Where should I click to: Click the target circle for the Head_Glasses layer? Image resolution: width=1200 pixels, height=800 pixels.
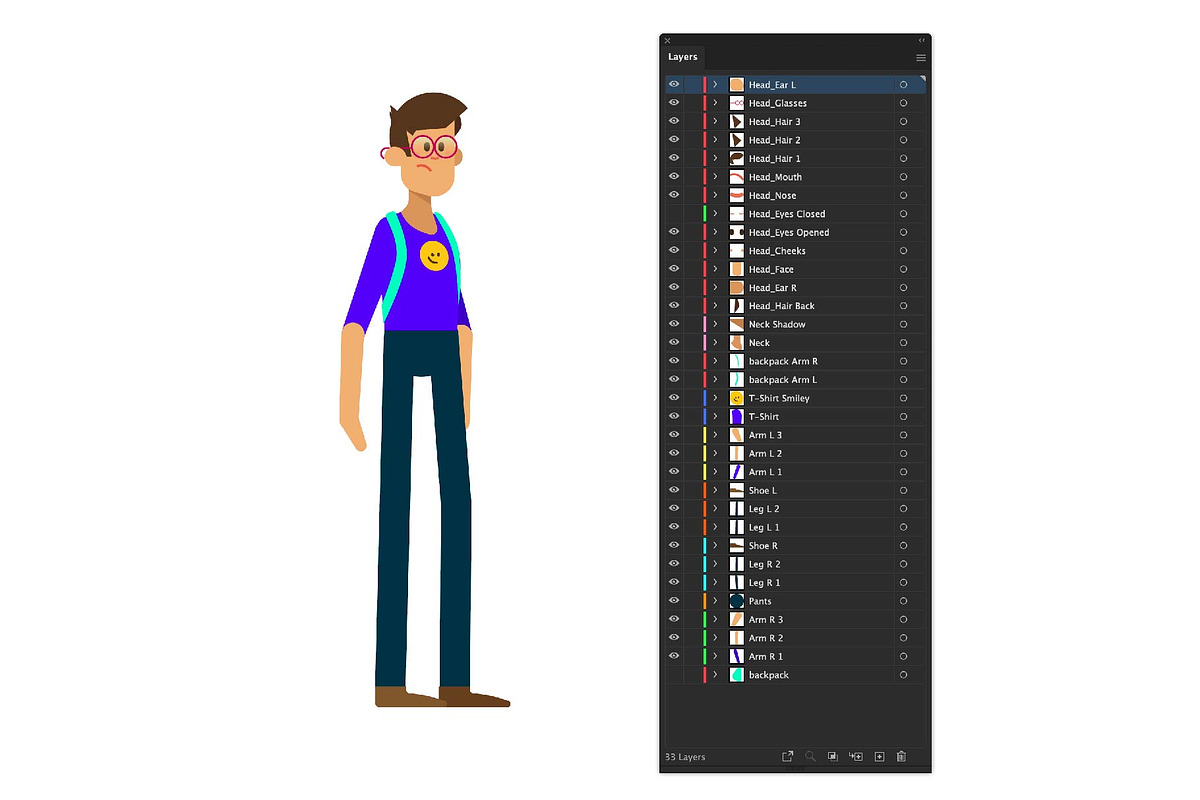coord(904,103)
